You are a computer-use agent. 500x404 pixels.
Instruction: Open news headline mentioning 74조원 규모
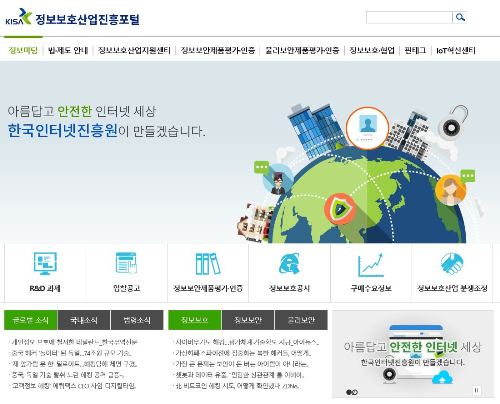click(x=71, y=353)
